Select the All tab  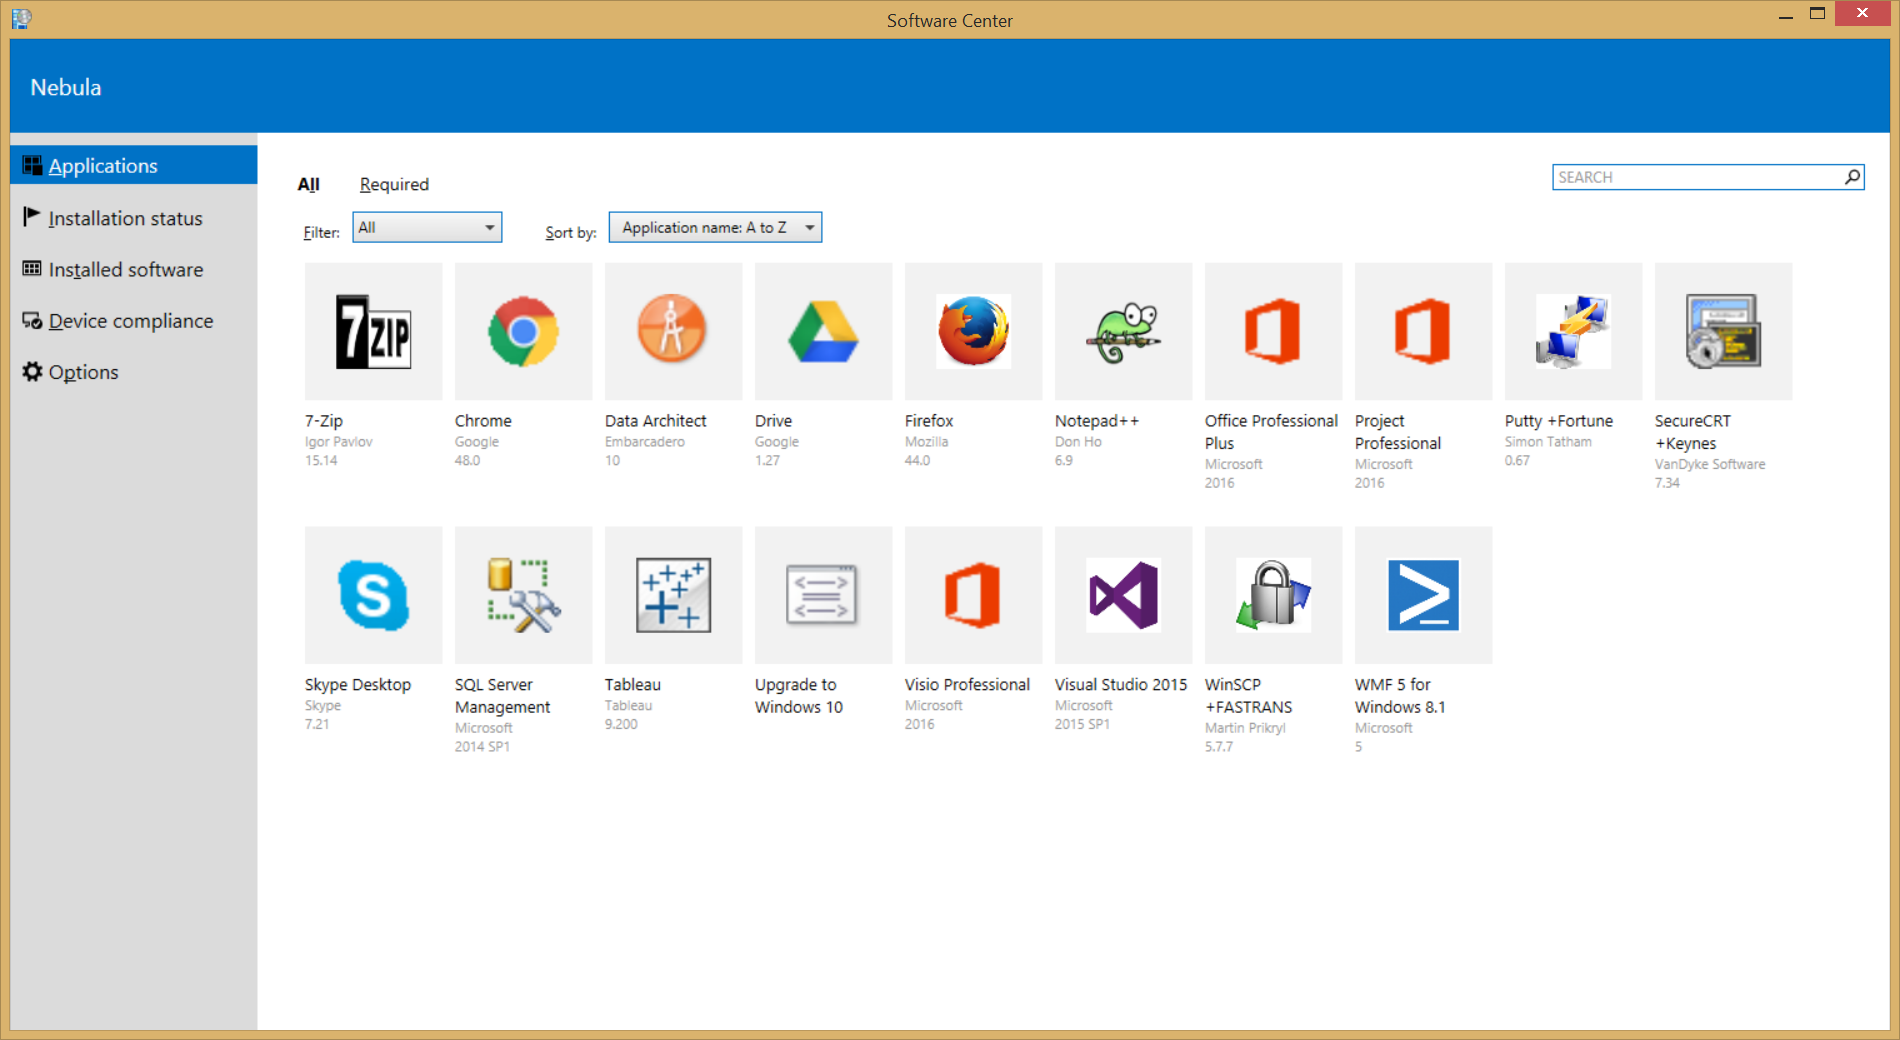pyautogui.click(x=308, y=184)
